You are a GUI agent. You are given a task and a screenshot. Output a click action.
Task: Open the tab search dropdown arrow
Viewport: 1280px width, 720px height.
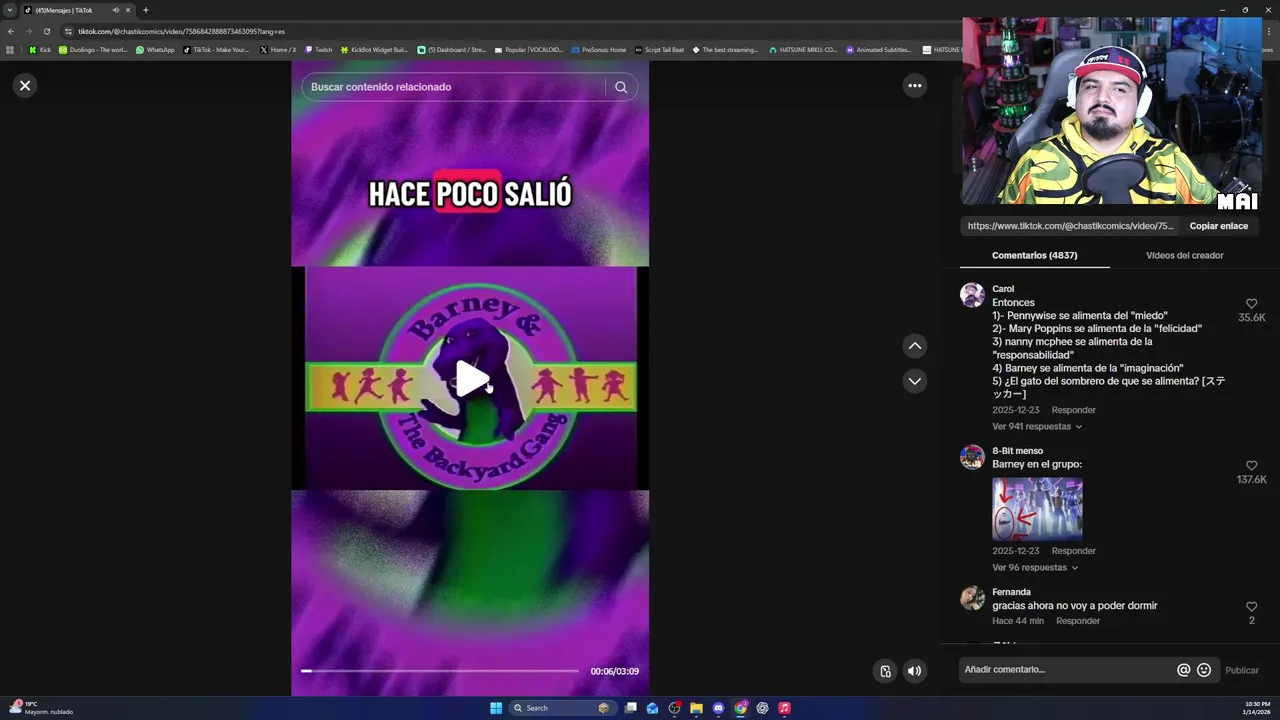tap(10, 10)
